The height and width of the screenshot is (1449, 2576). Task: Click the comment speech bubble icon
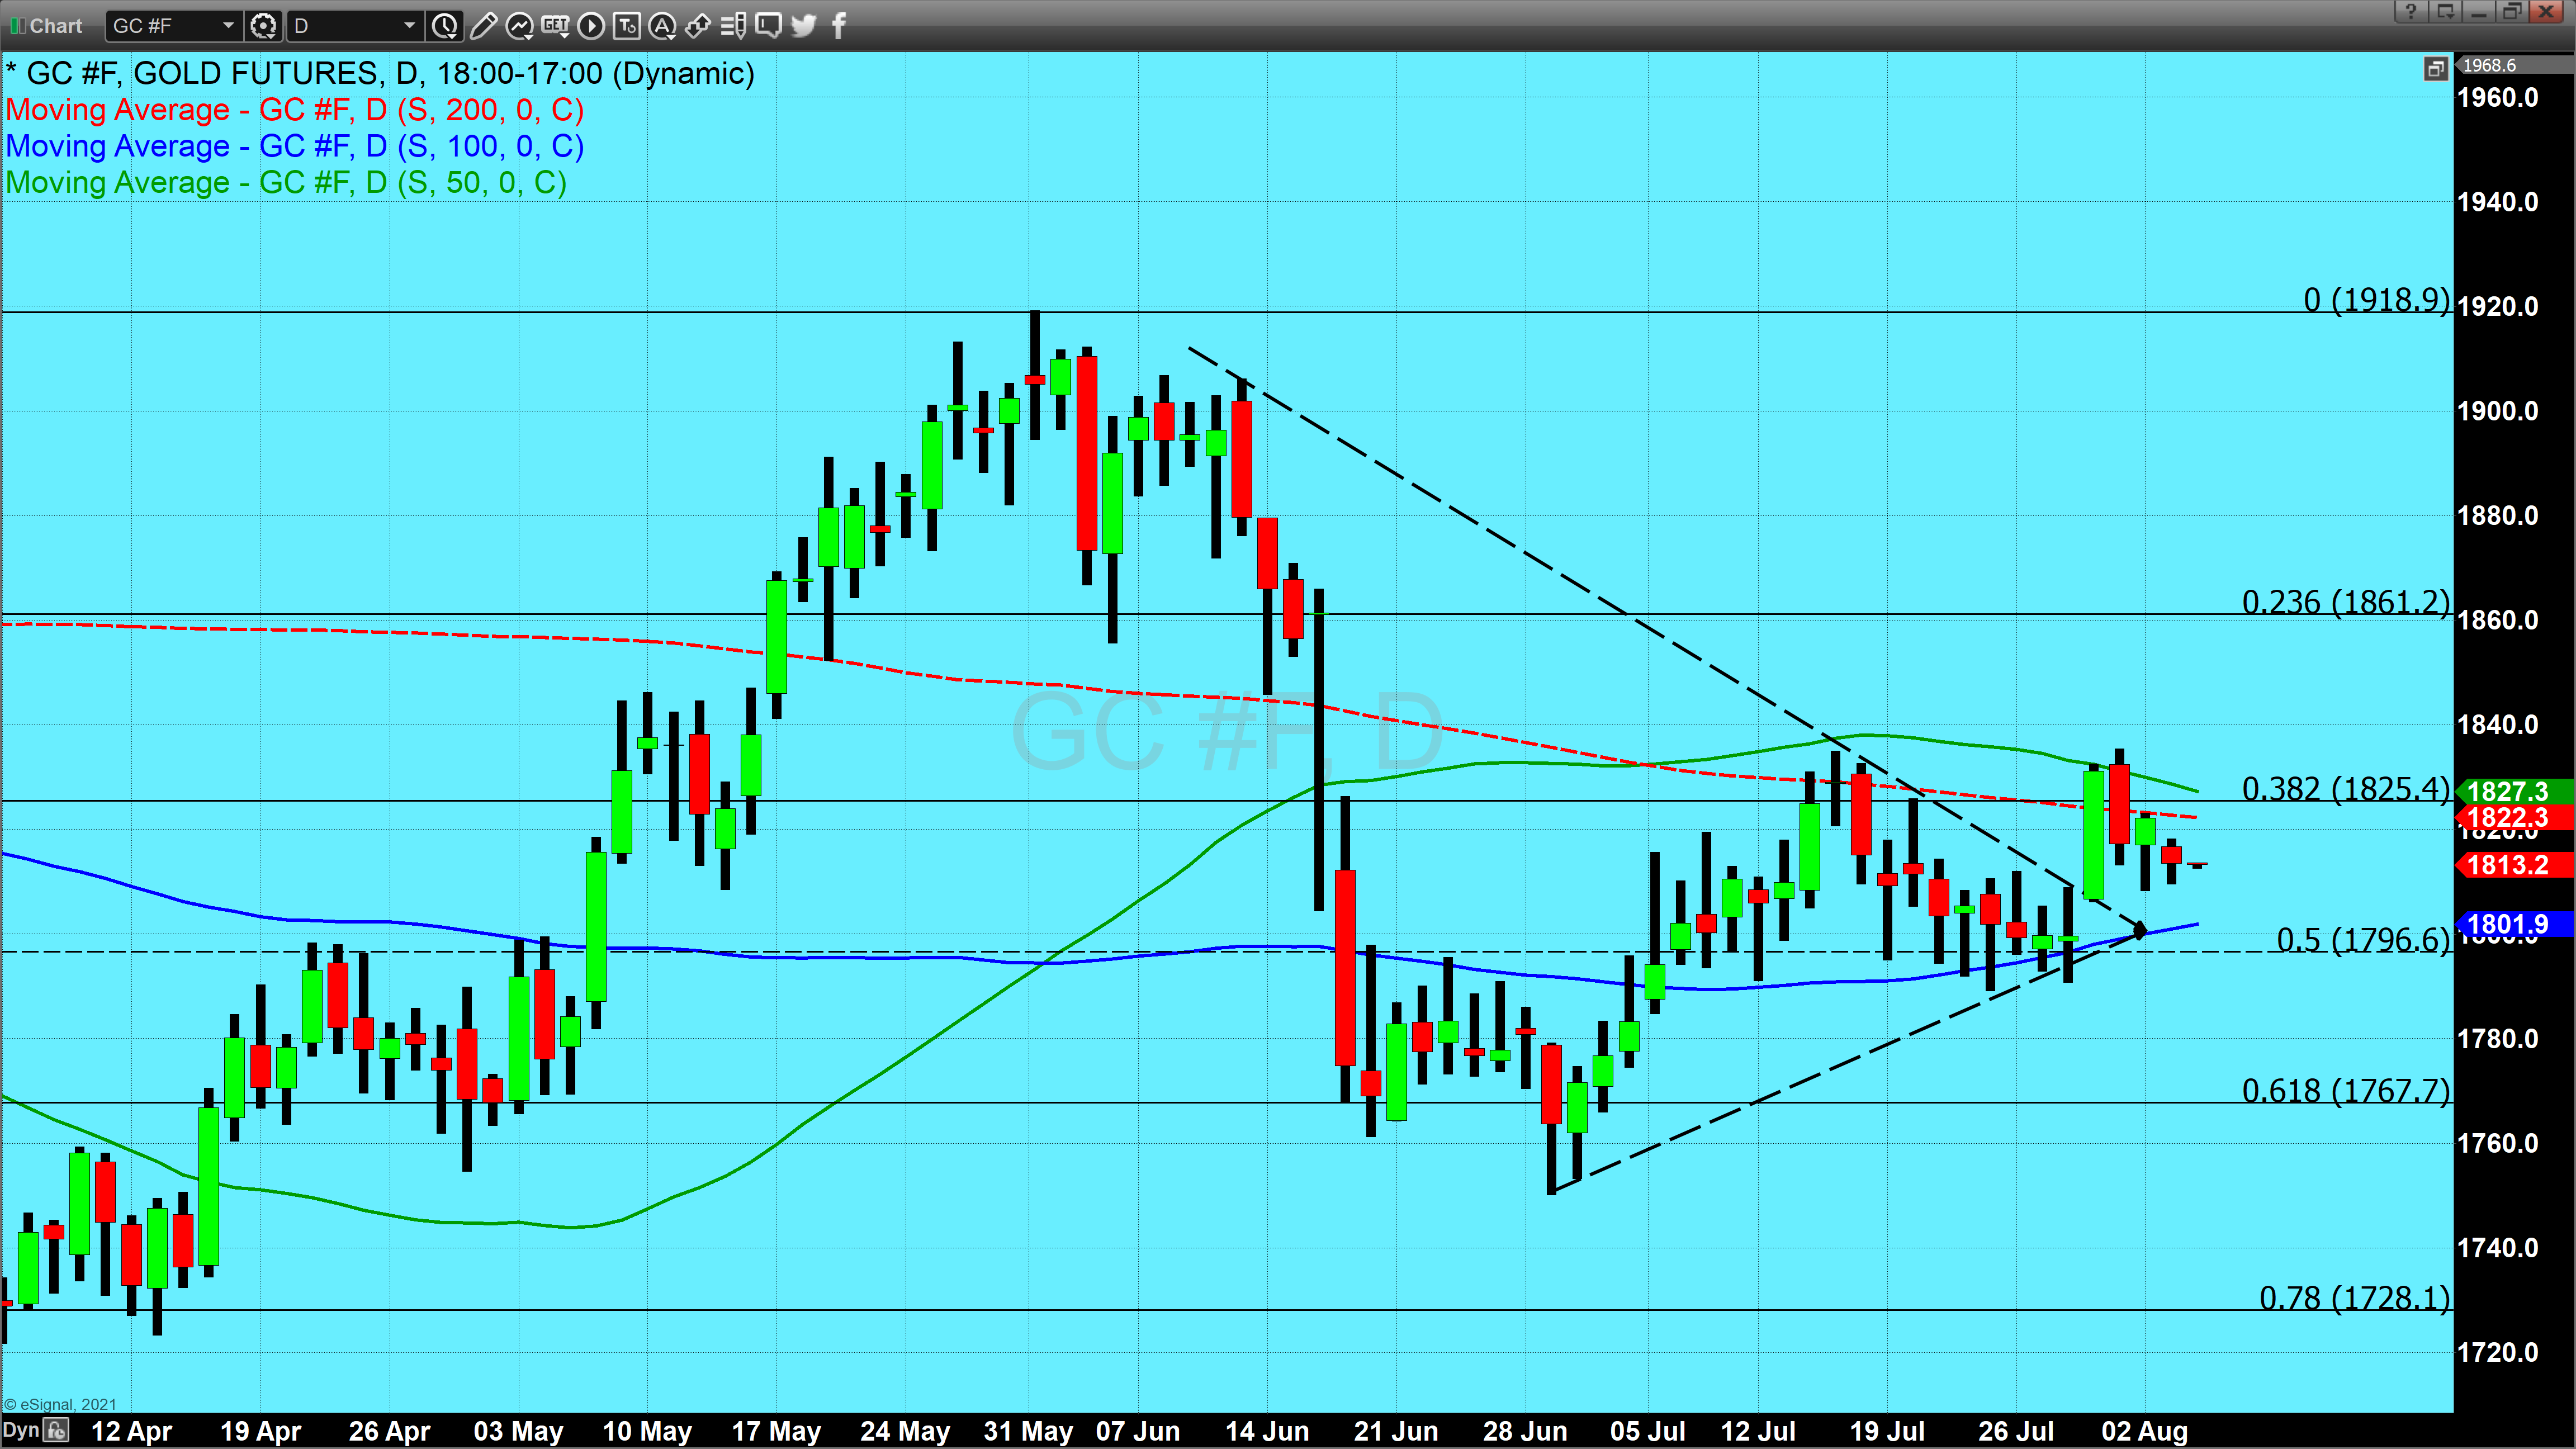pyautogui.click(x=768, y=26)
